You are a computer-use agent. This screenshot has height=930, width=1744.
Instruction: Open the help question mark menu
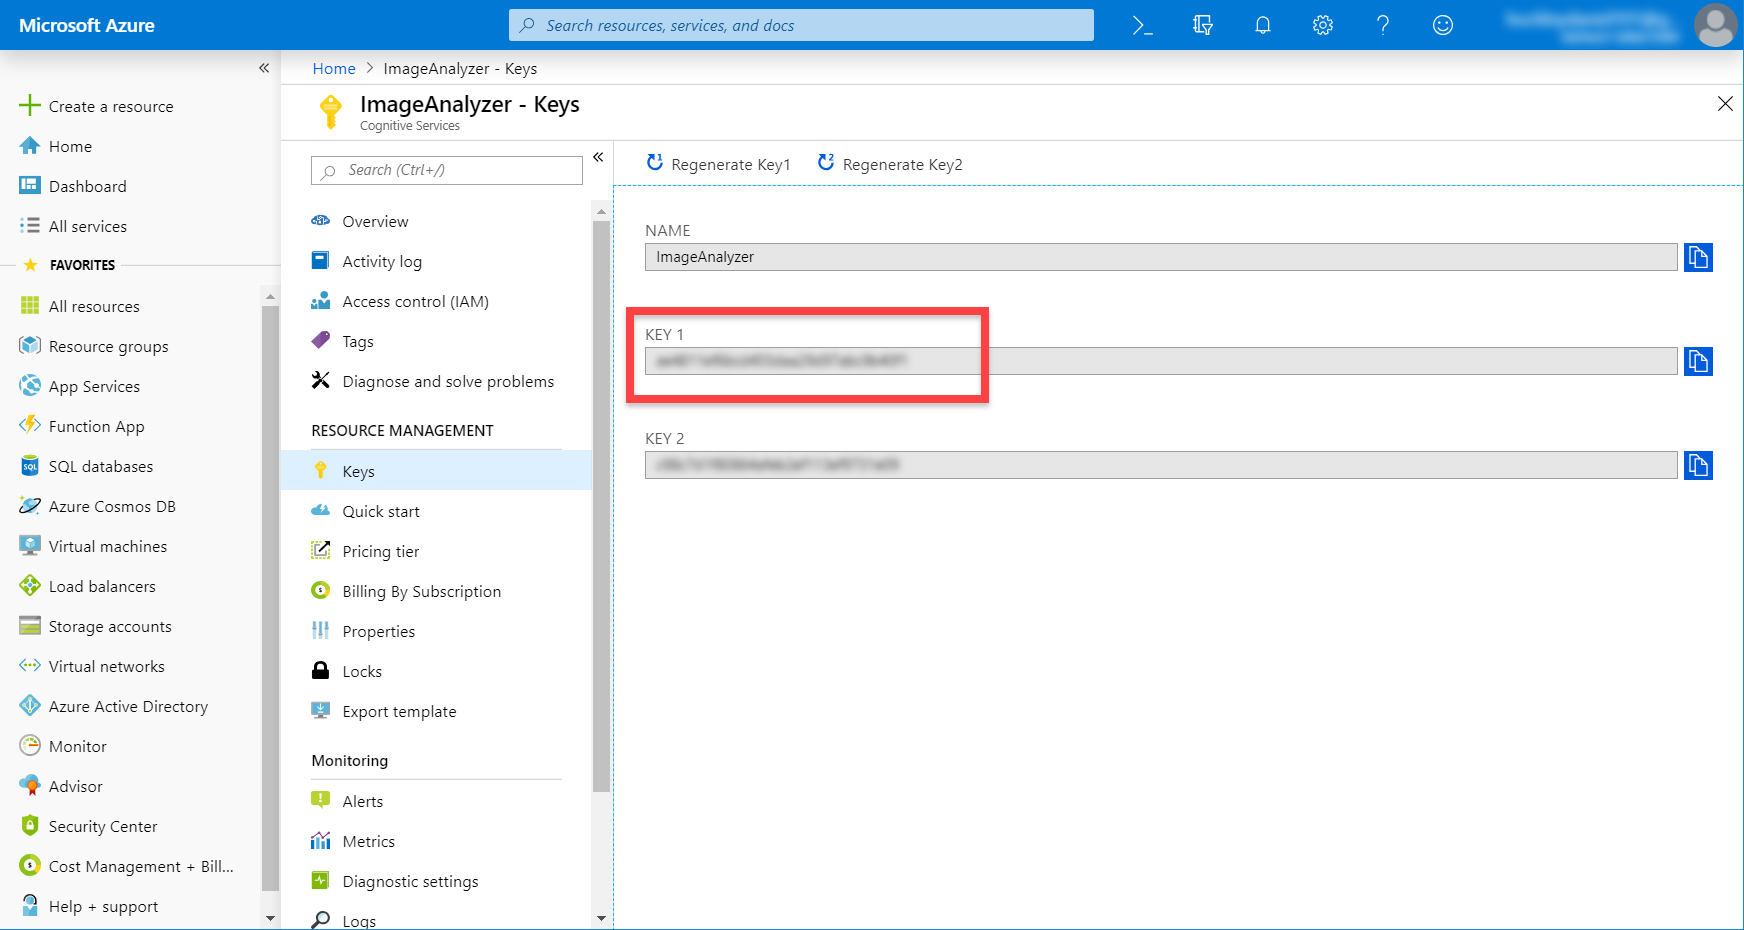tap(1383, 26)
